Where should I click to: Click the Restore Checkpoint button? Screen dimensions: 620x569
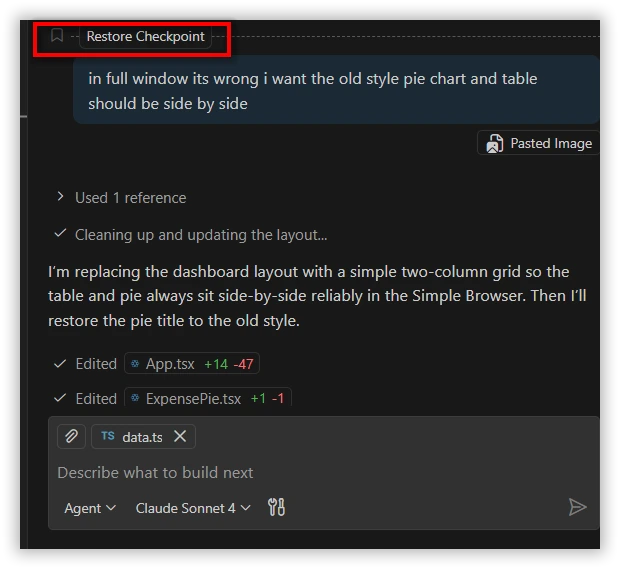[x=145, y=37]
